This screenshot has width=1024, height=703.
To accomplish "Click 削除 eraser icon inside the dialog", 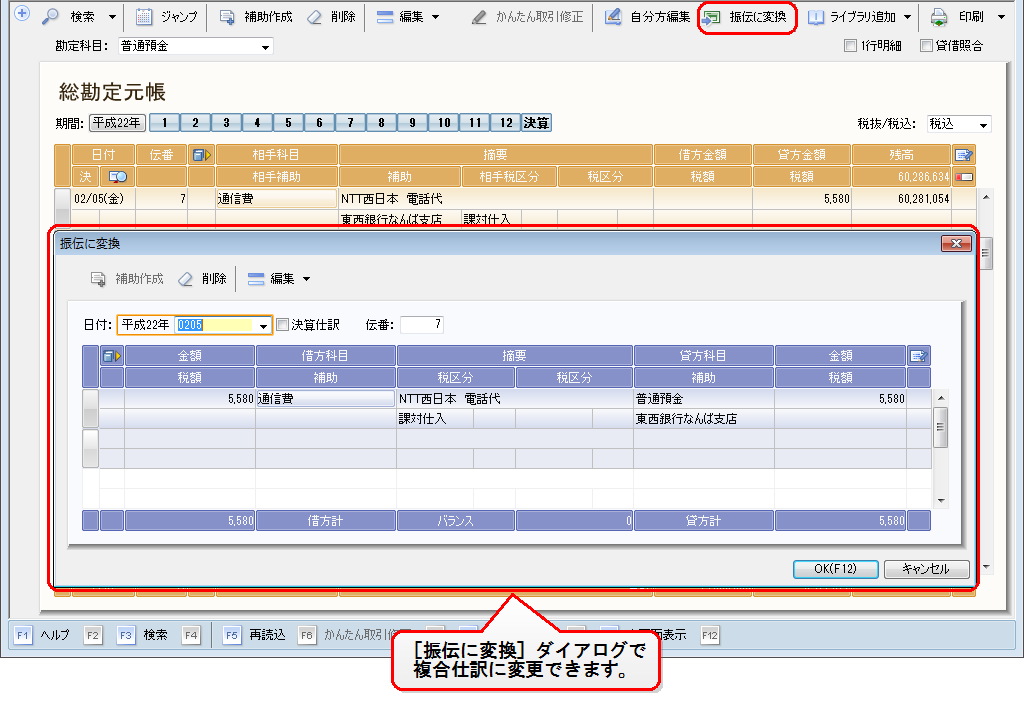I will [x=185, y=279].
